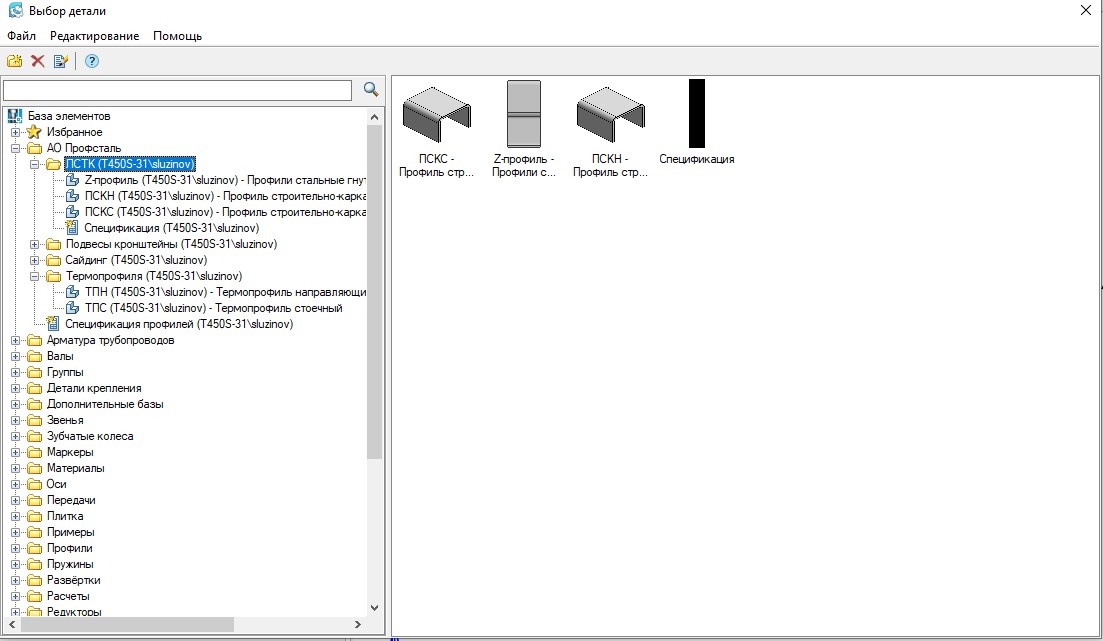Click the tree vertical scrollbar down arrow
The image size is (1103, 641).
tap(374, 608)
